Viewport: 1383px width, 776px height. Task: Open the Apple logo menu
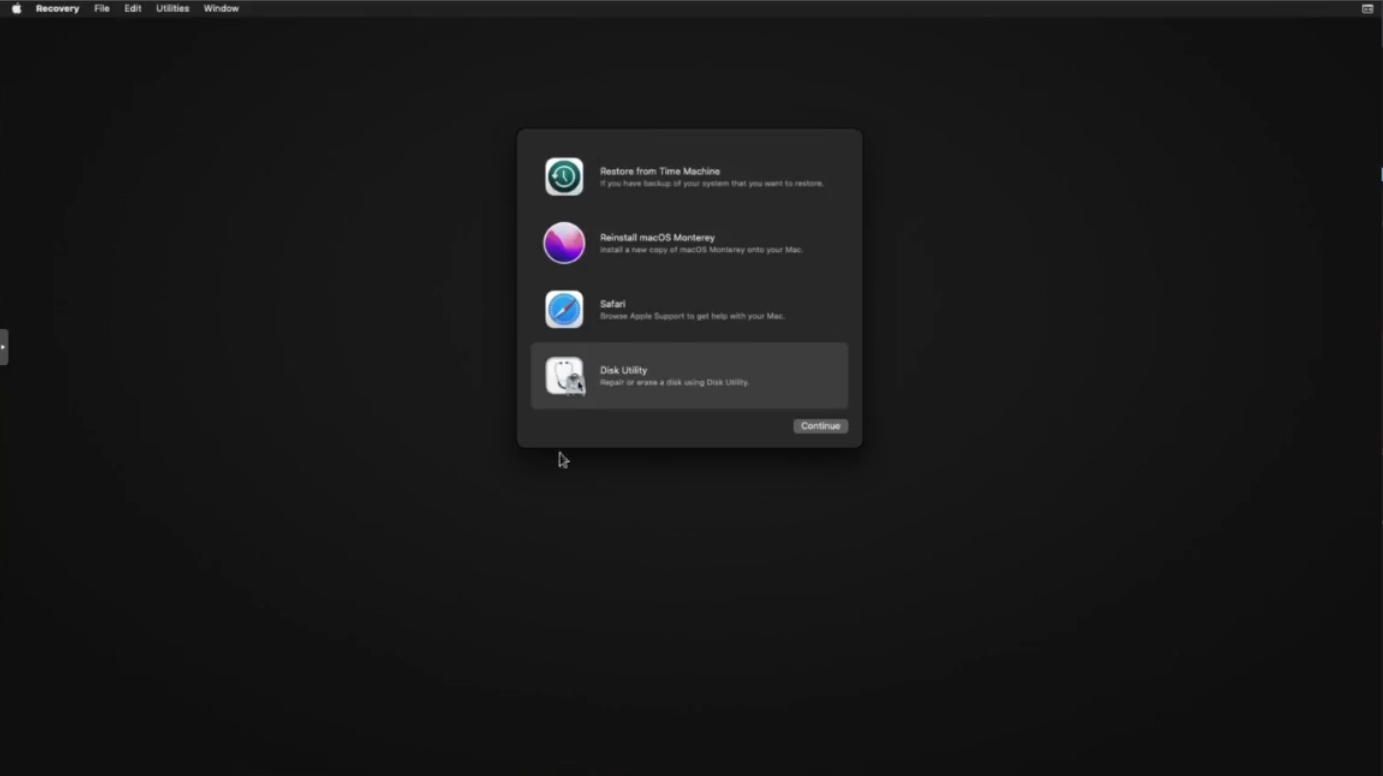coord(16,8)
